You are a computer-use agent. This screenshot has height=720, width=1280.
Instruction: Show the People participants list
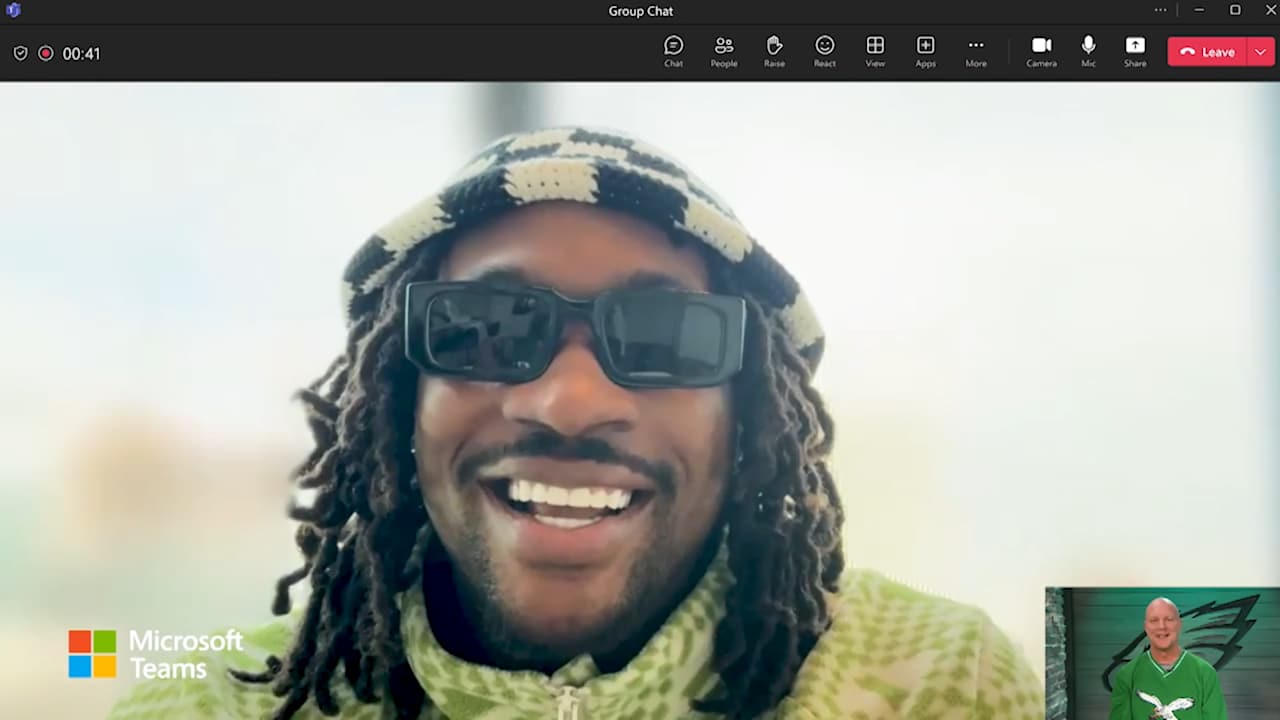pyautogui.click(x=724, y=51)
